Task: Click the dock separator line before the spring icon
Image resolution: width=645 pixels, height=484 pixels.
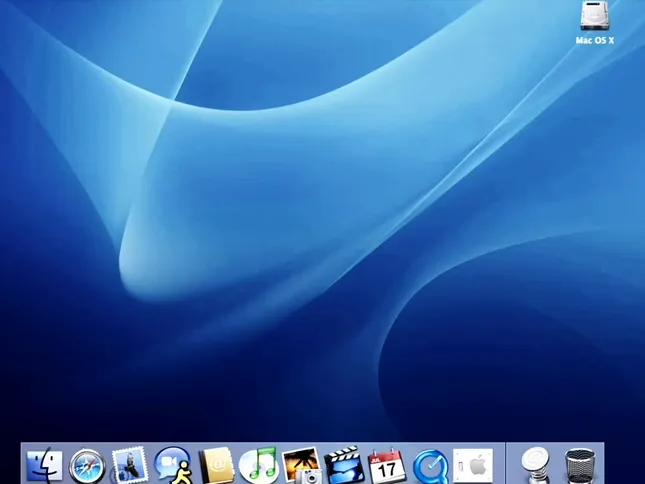Action: pos(506,465)
